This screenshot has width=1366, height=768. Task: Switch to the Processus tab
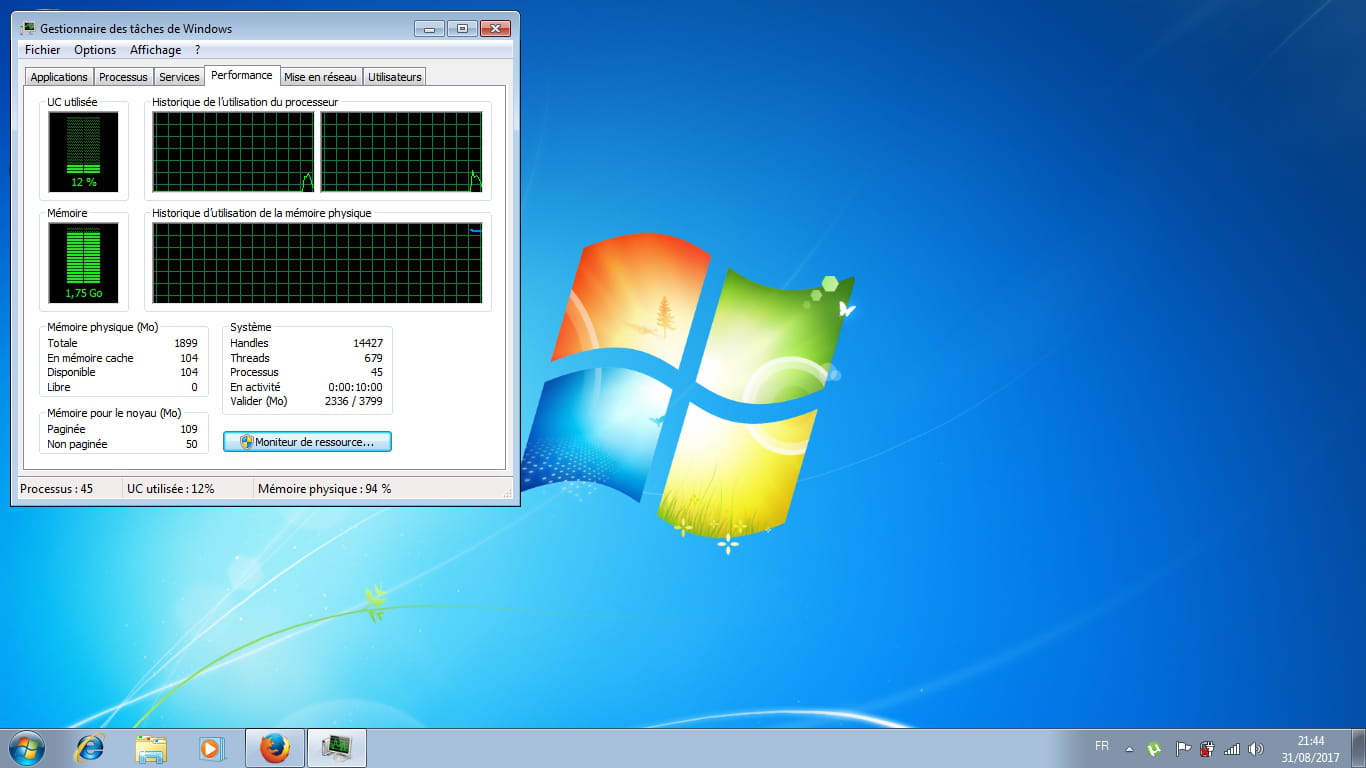(123, 77)
